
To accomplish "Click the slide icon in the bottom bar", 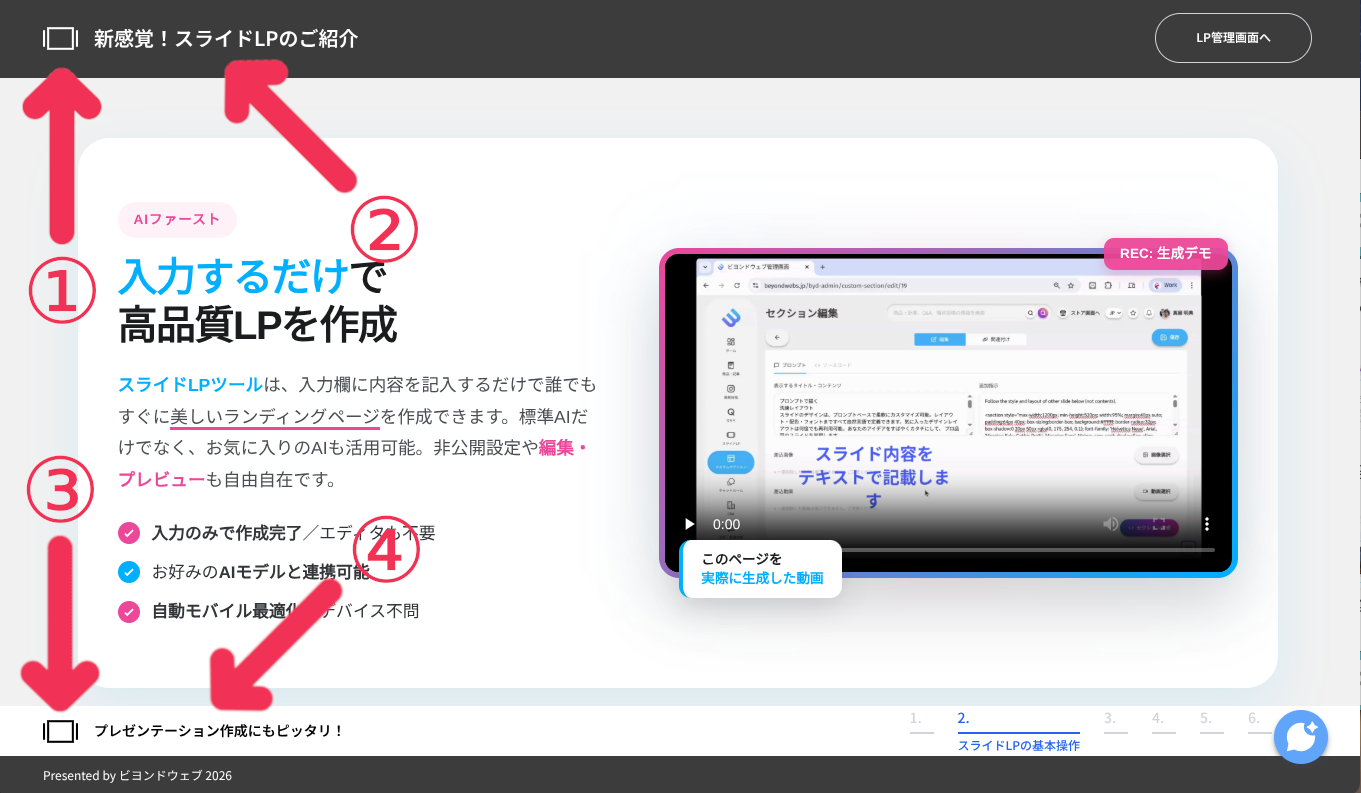I will coord(60,731).
